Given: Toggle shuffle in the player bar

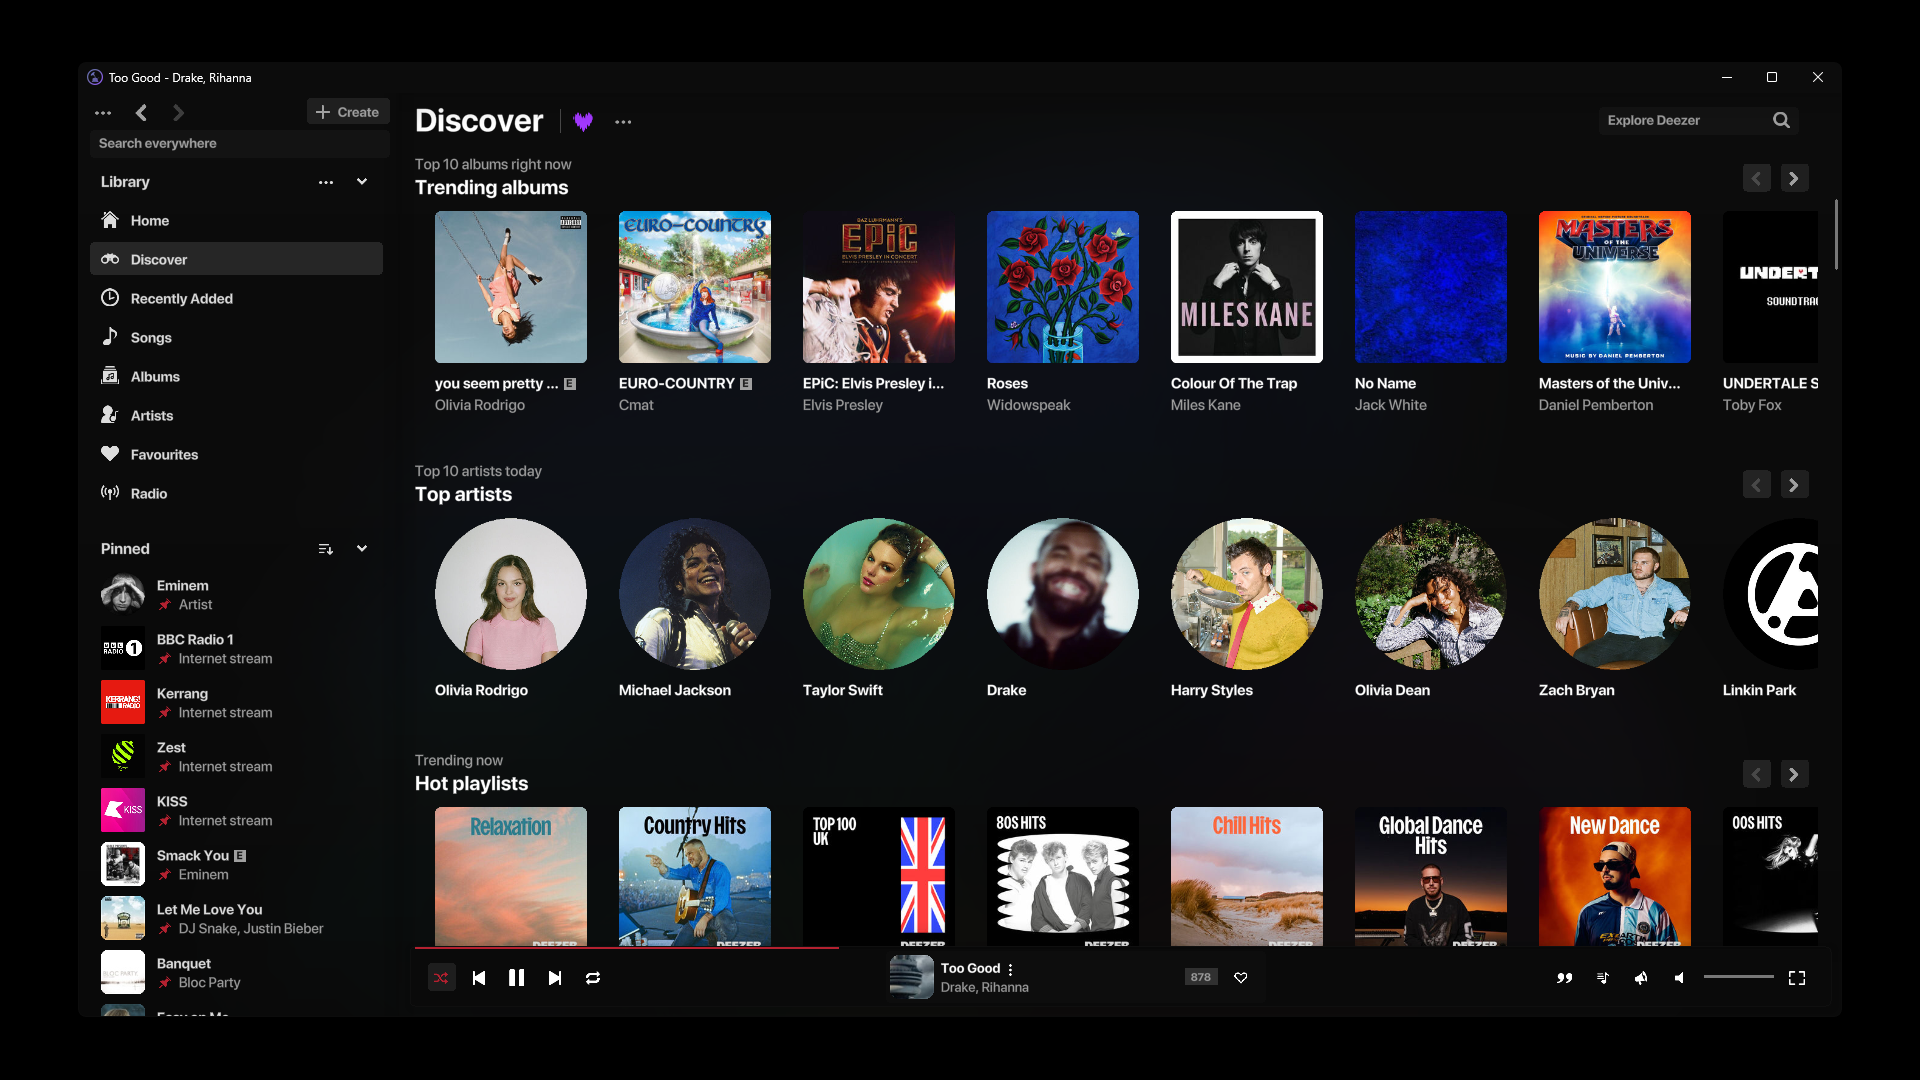Looking at the screenshot, I should pos(441,978).
